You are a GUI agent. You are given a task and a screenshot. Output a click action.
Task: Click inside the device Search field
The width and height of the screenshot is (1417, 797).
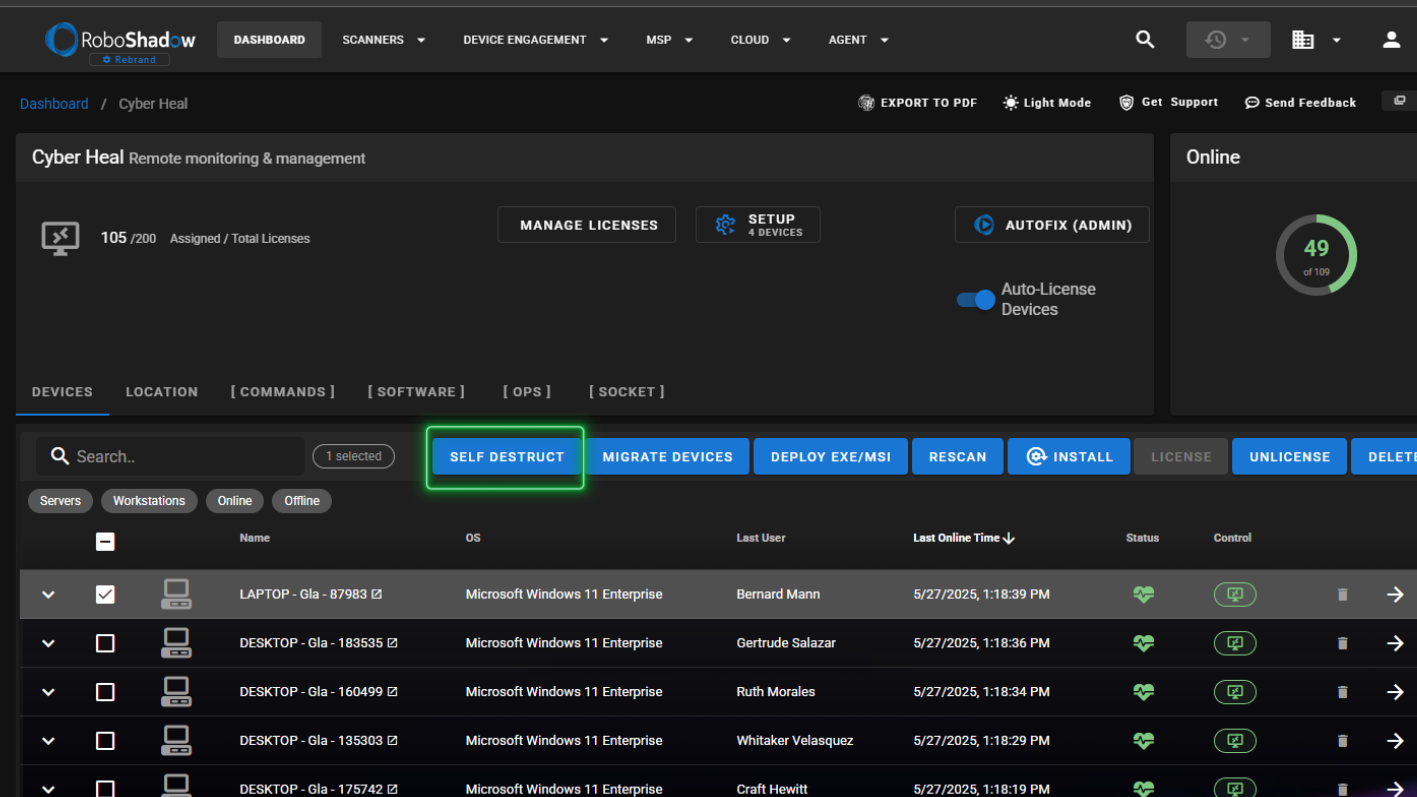pos(170,456)
